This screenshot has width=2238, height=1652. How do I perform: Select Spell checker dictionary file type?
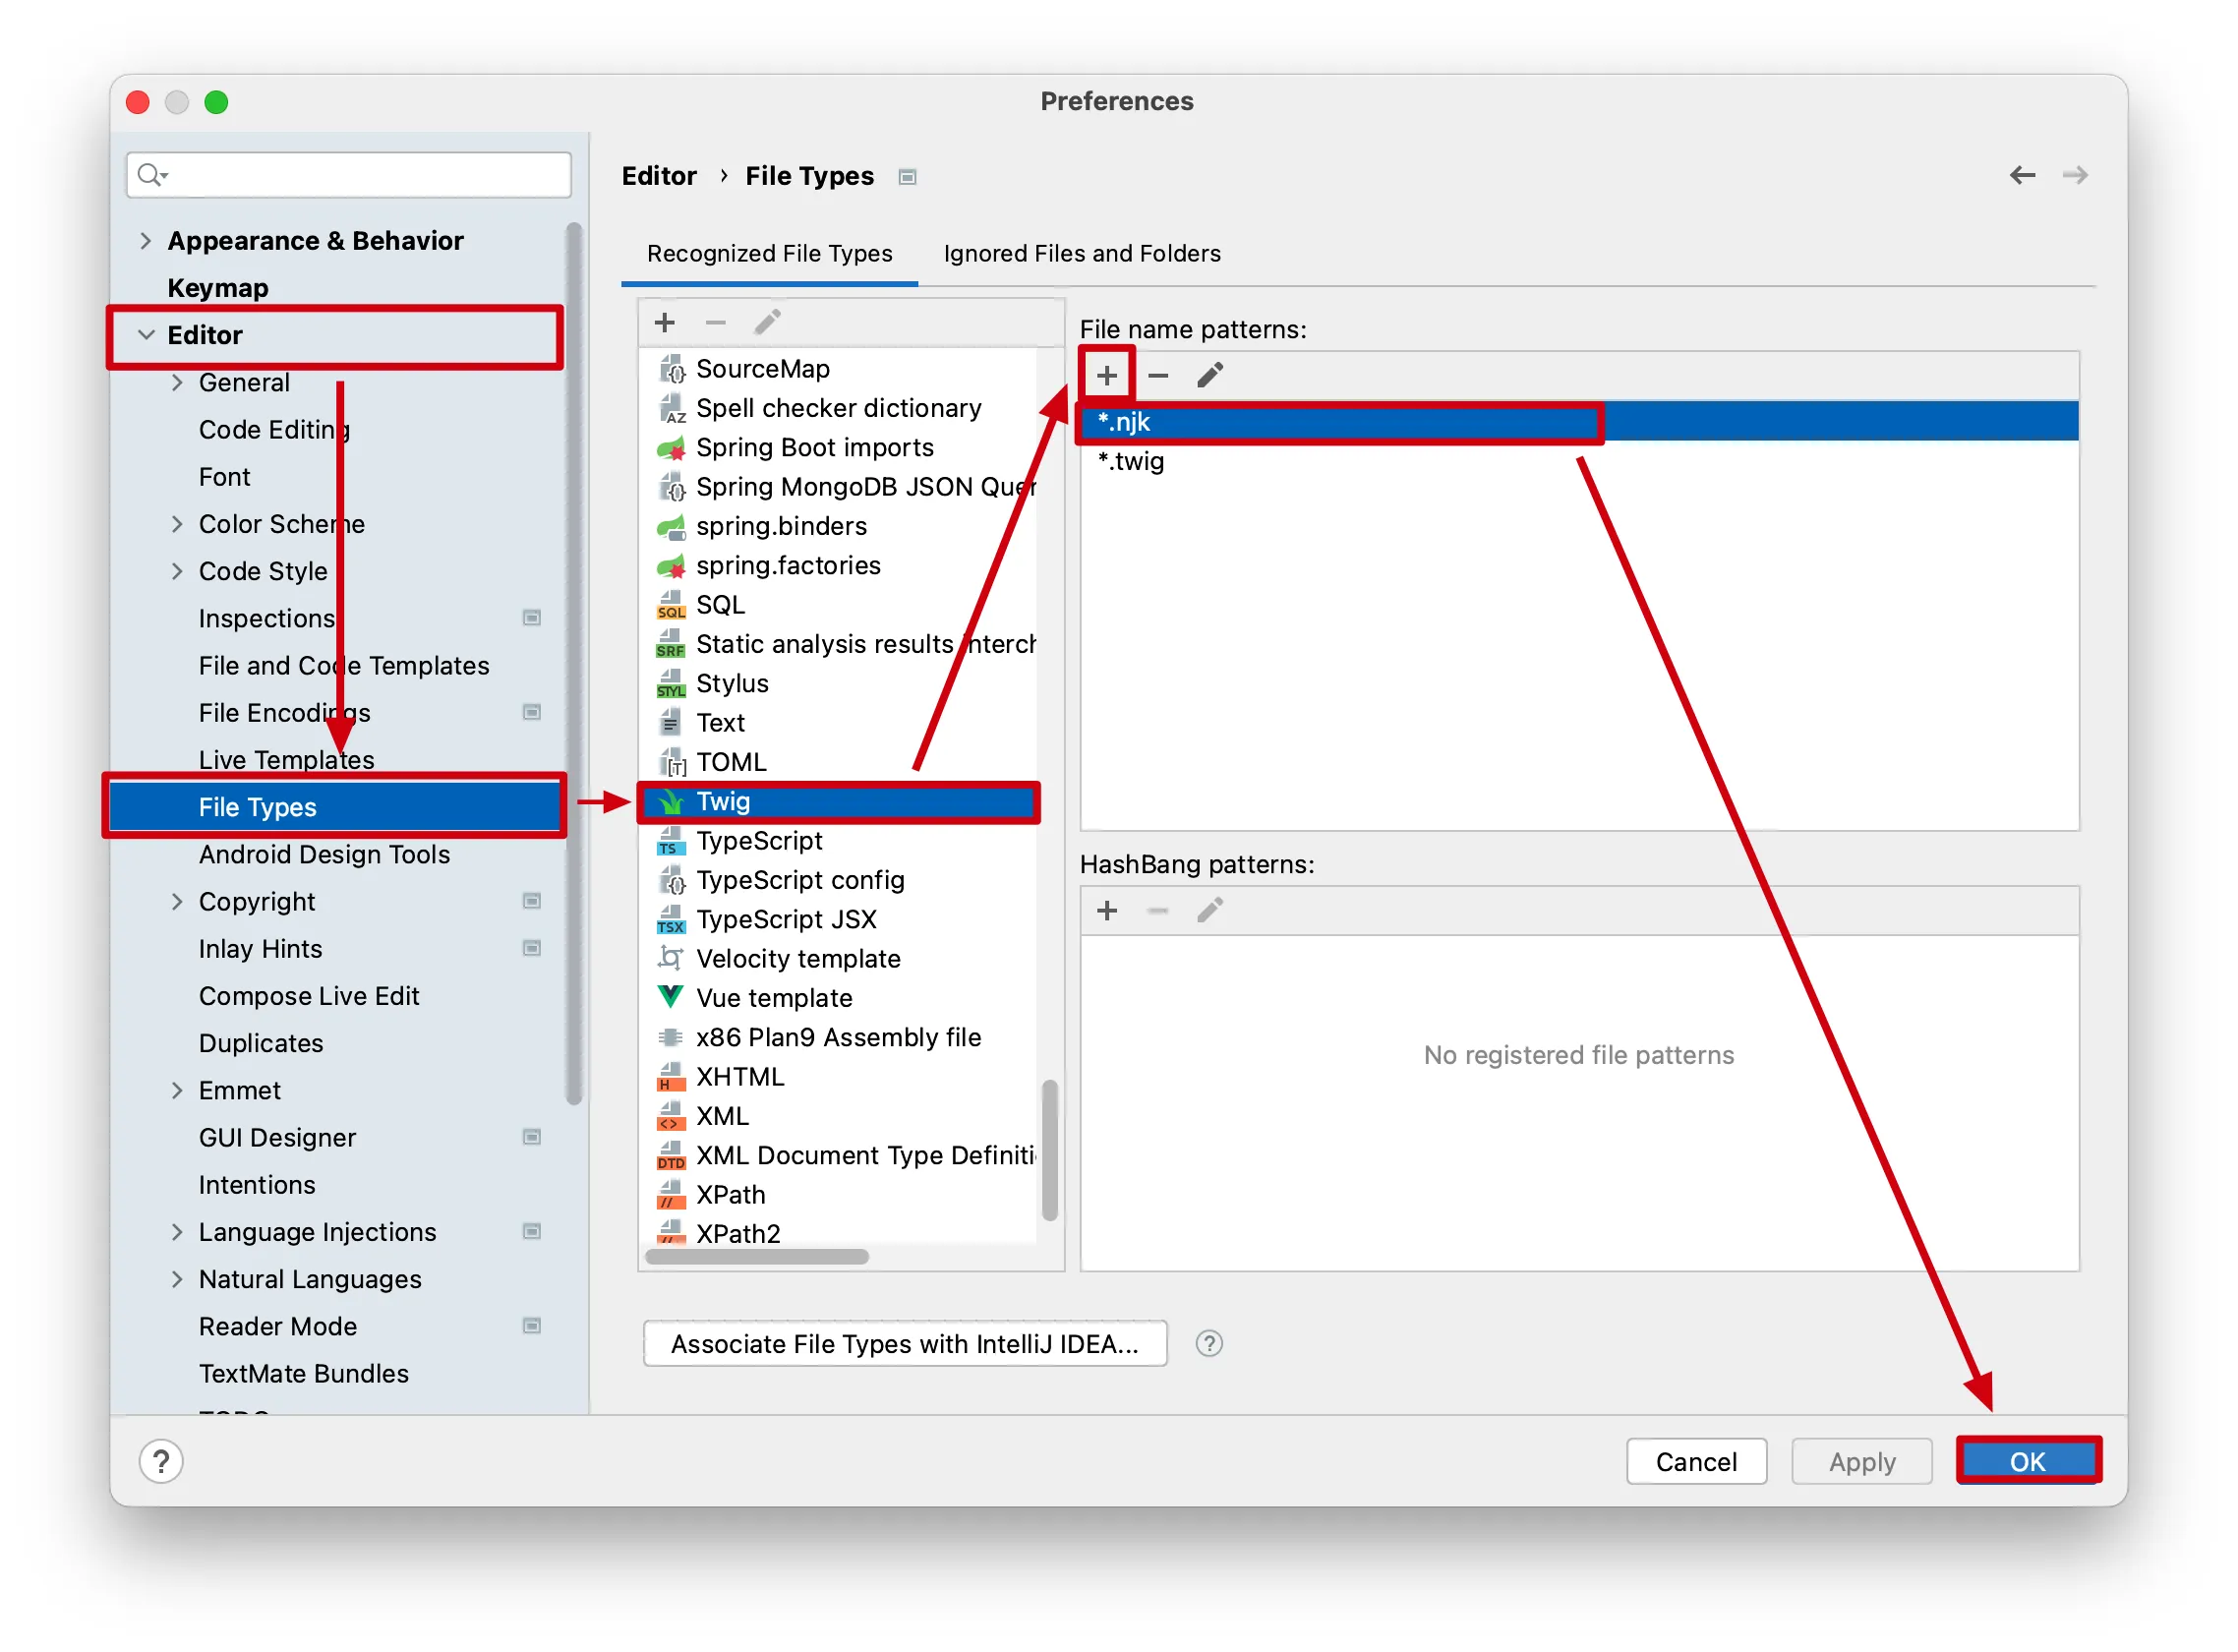pyautogui.click(x=838, y=409)
